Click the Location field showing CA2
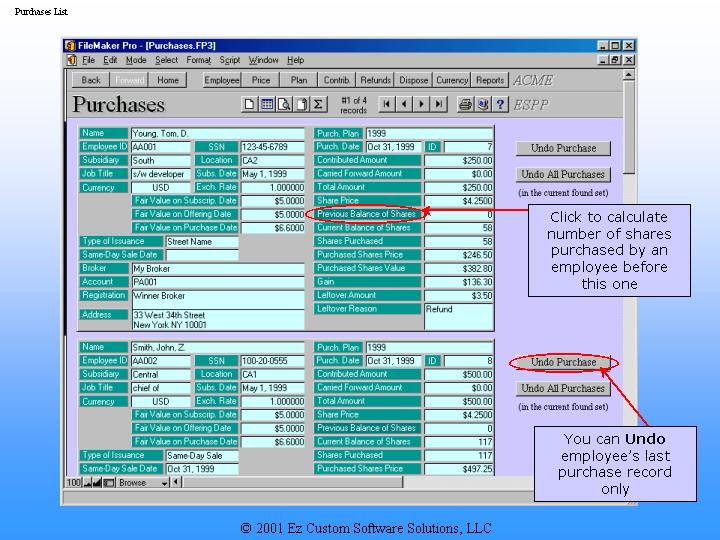The width and height of the screenshot is (720, 540). click(x=273, y=160)
